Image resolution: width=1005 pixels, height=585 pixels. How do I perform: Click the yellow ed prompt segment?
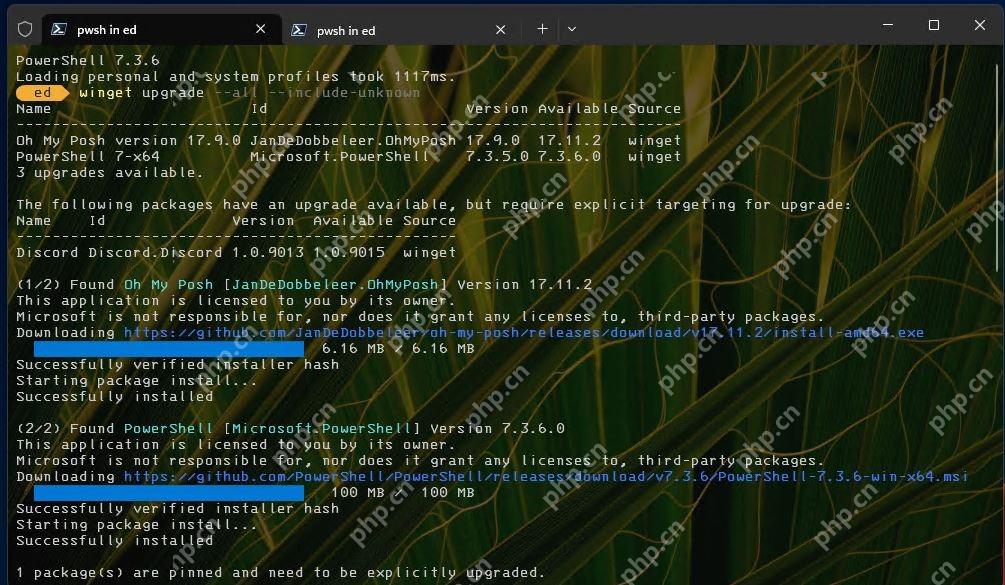tap(42, 93)
